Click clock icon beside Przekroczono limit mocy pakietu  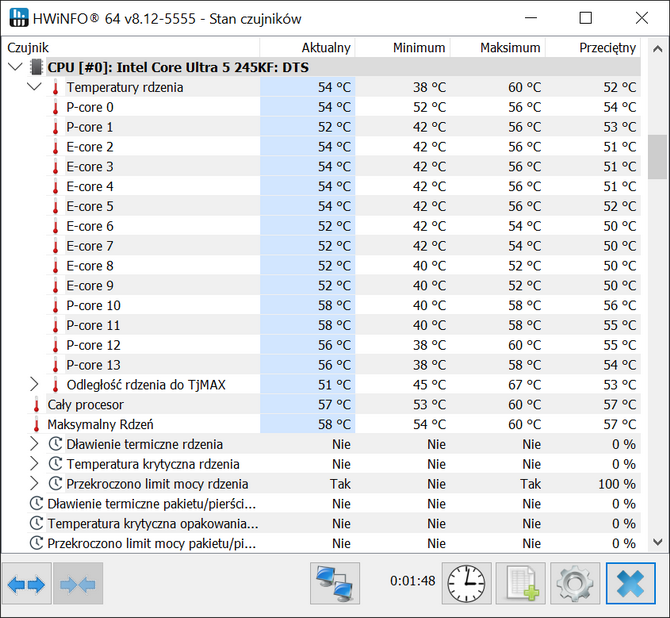36,543
